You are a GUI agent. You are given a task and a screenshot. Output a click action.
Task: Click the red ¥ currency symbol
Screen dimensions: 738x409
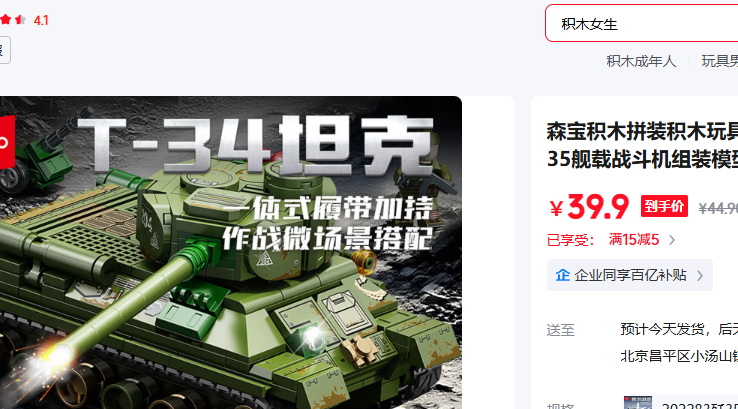coord(556,208)
